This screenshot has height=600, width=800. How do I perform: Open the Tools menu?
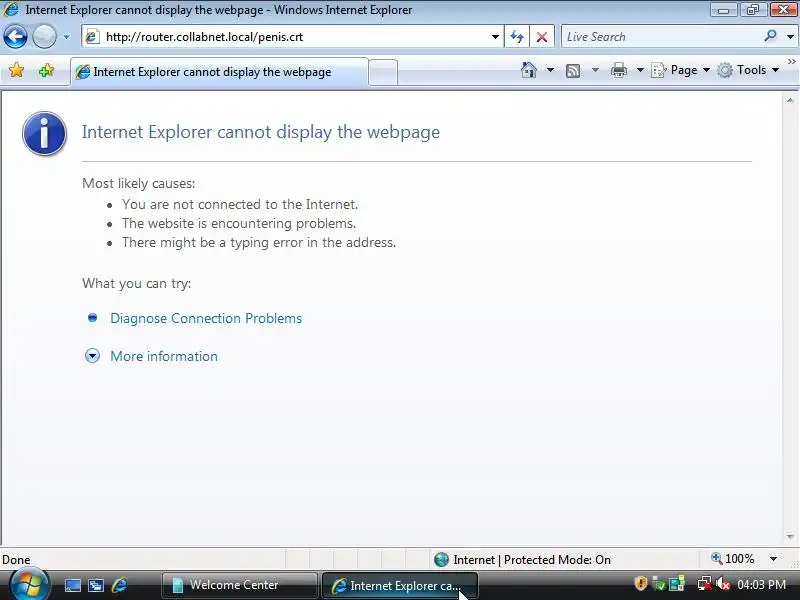coord(748,70)
